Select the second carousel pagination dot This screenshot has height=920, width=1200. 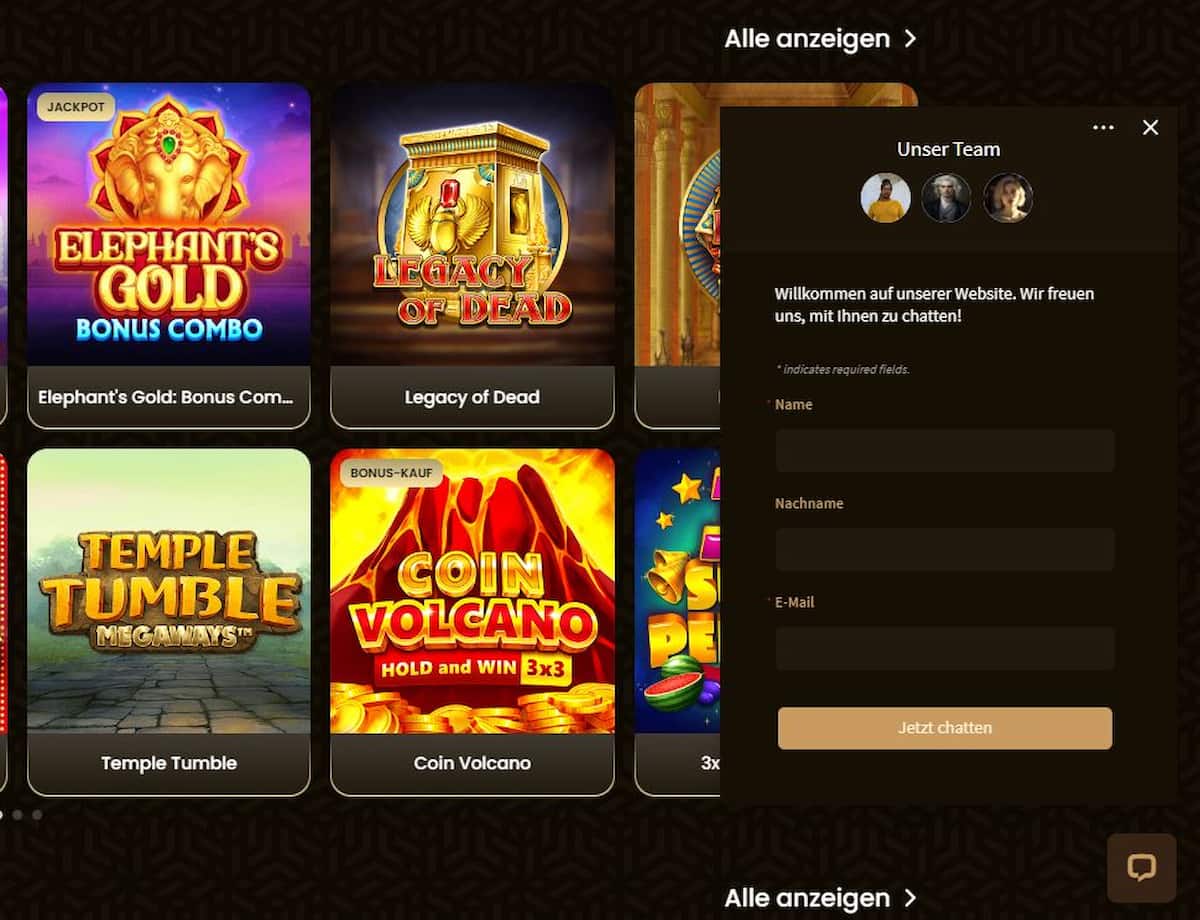[17, 815]
